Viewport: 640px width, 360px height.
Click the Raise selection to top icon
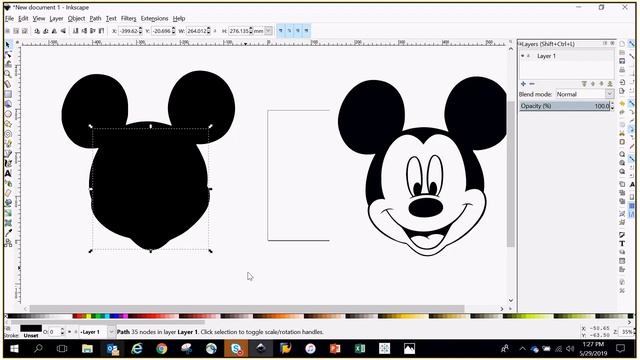pos(102,31)
